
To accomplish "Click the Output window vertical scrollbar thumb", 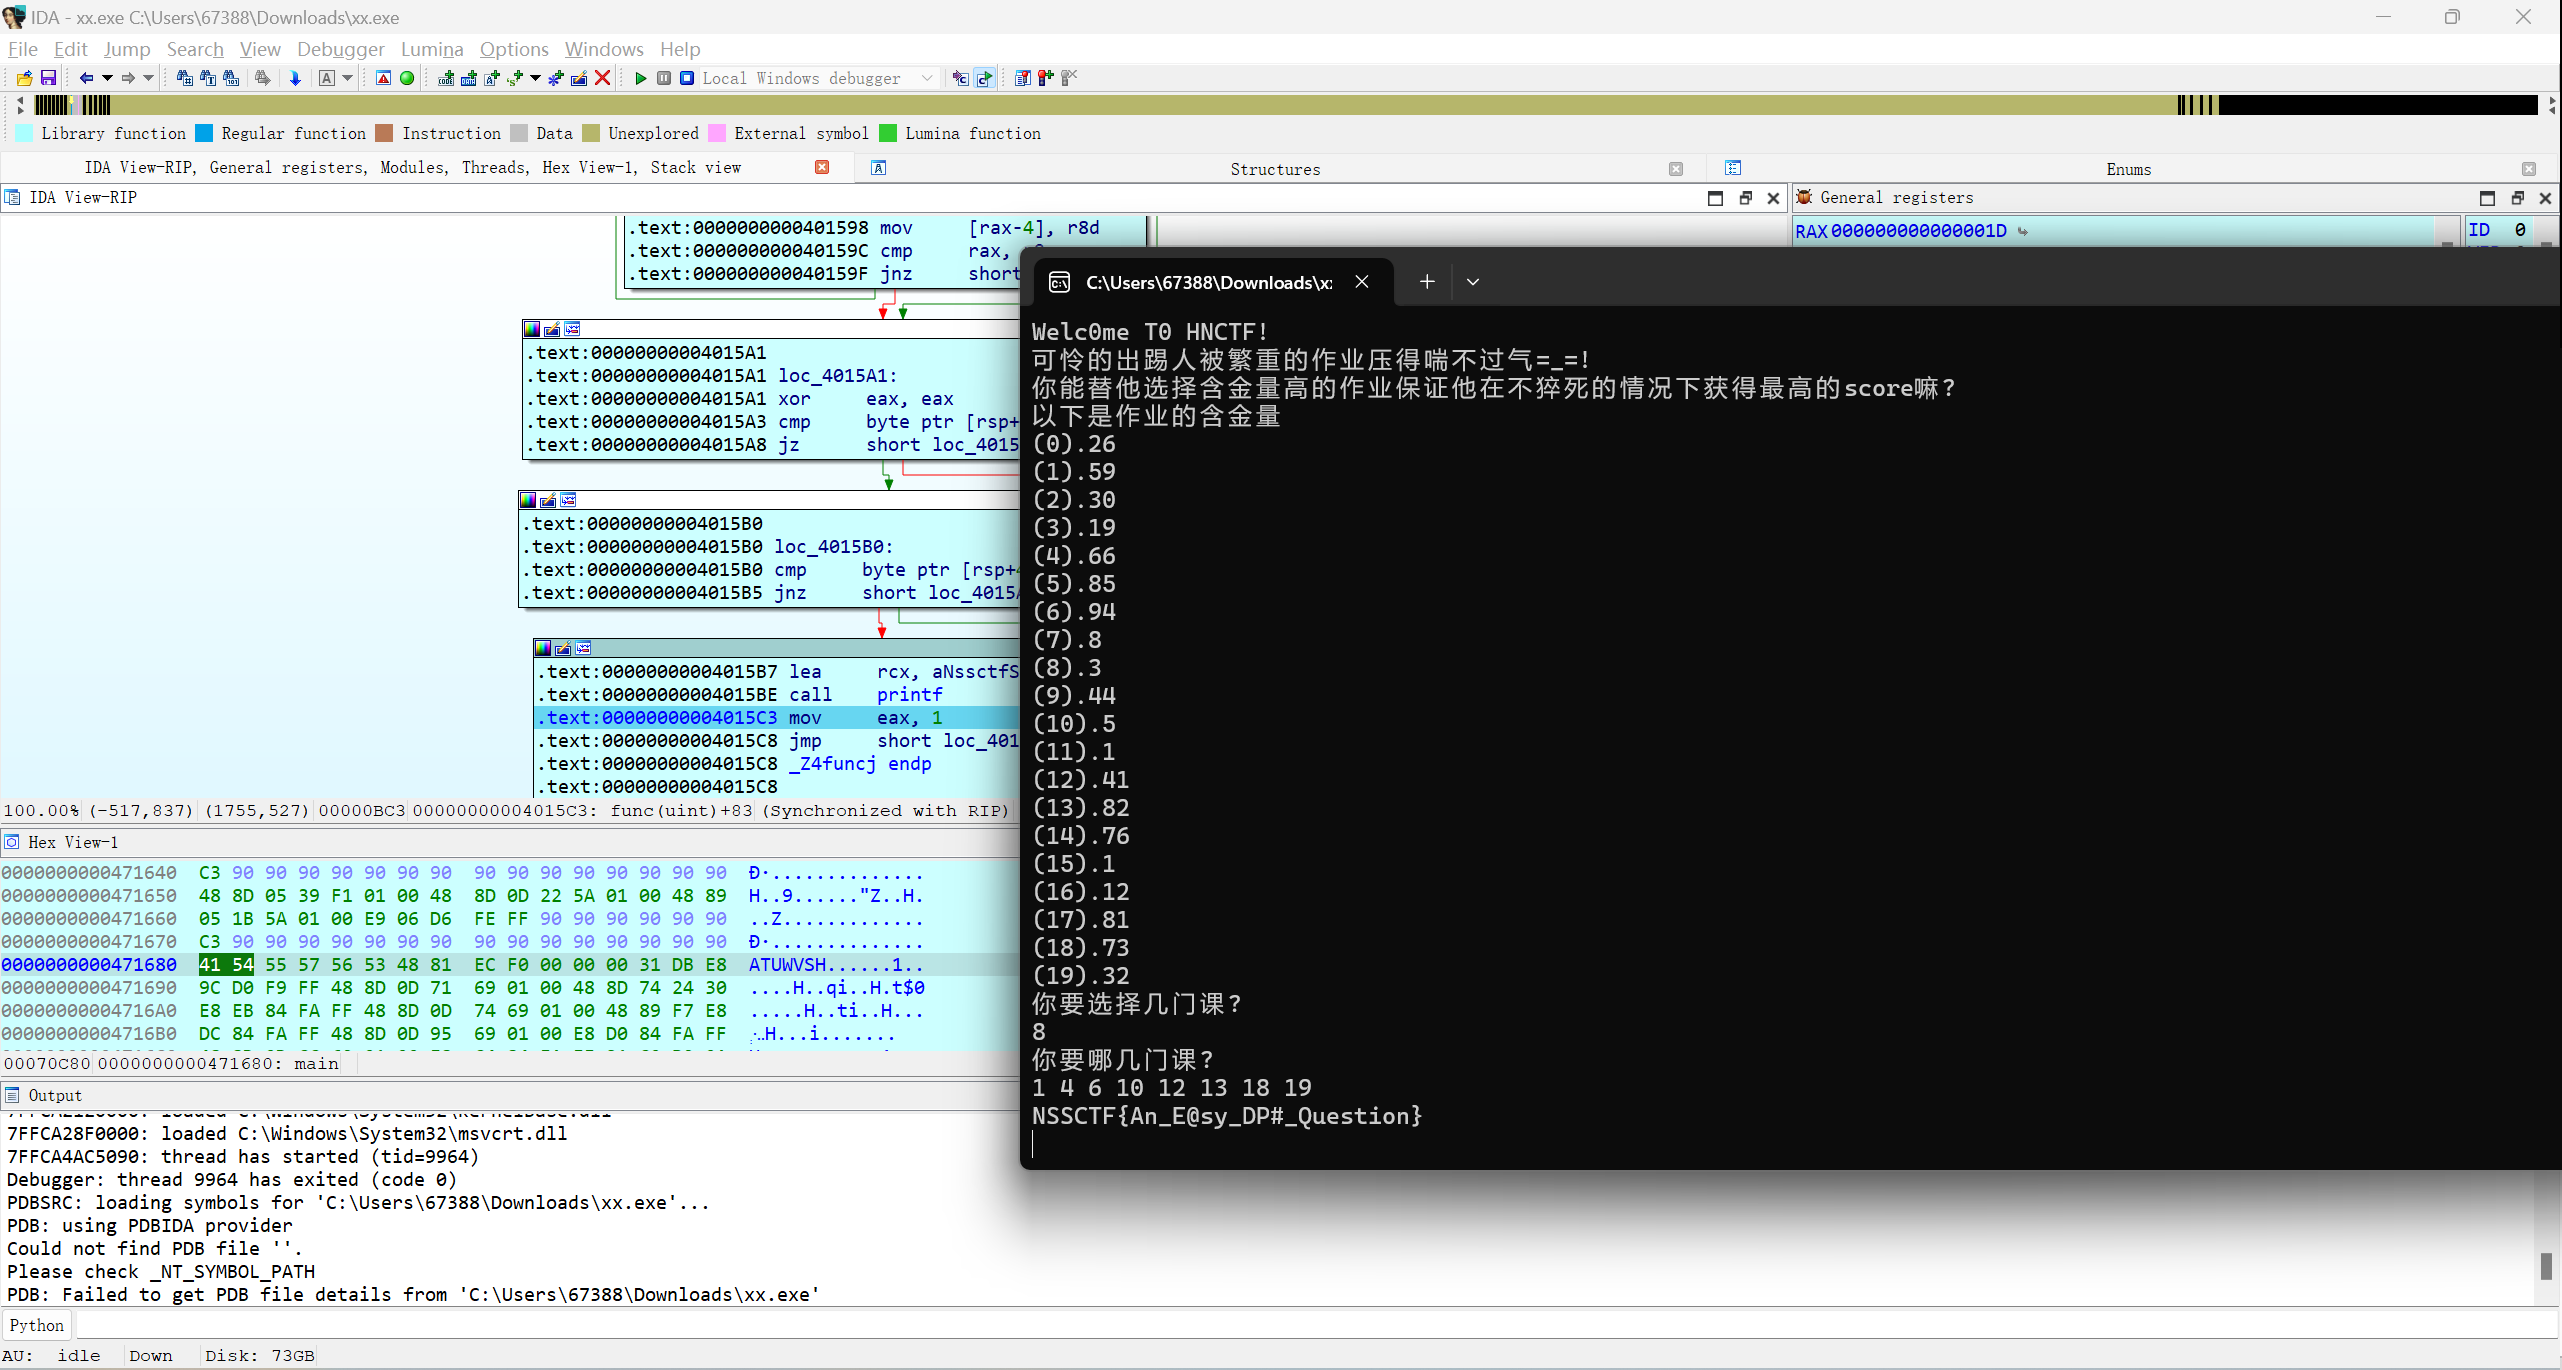I will 2546,1265.
